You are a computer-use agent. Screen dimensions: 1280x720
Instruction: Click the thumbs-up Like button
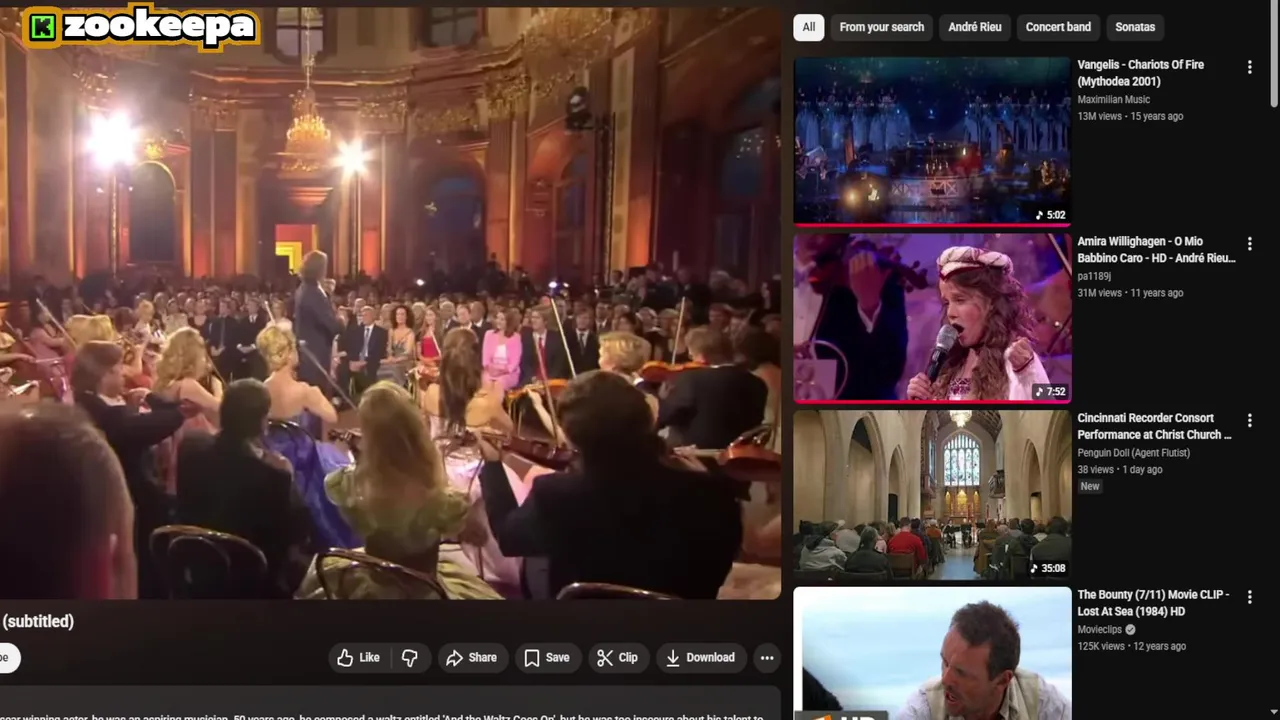pyautogui.click(x=359, y=657)
